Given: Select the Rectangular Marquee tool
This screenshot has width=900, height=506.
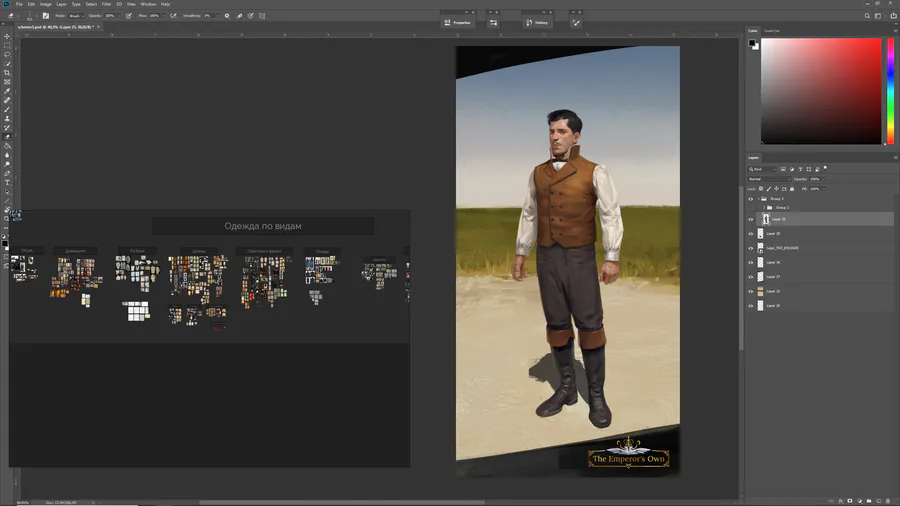Looking at the screenshot, I should [7, 45].
